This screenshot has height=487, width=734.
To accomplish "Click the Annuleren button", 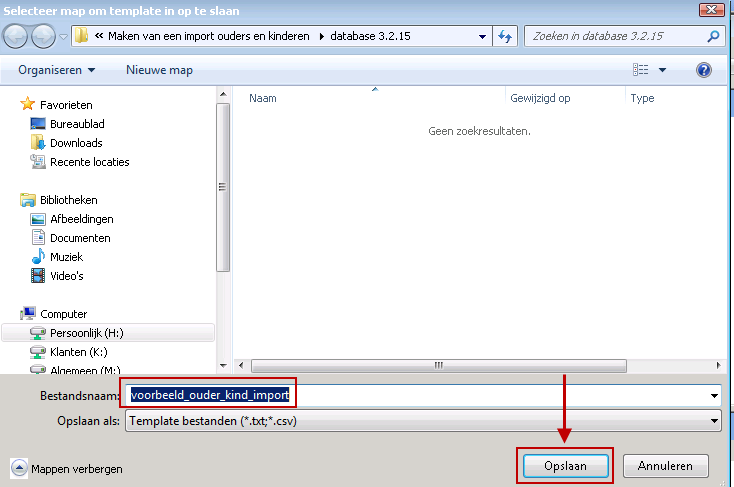I will click(x=665, y=466).
